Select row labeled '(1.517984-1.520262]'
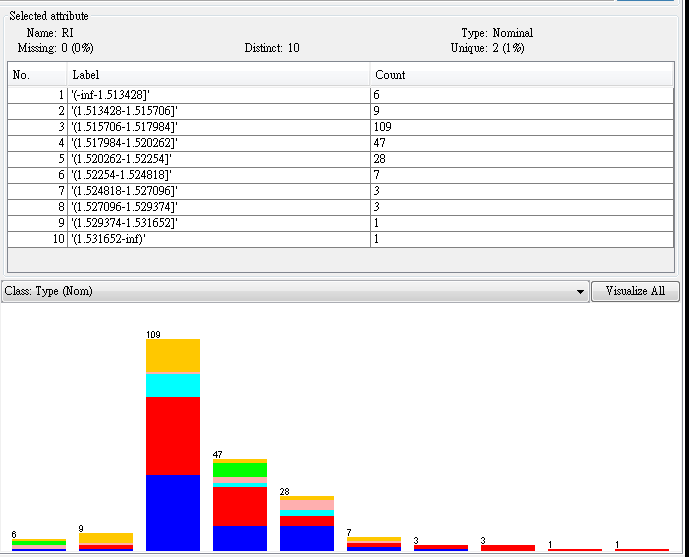Viewport: 689px width, 557px height. tap(341, 143)
